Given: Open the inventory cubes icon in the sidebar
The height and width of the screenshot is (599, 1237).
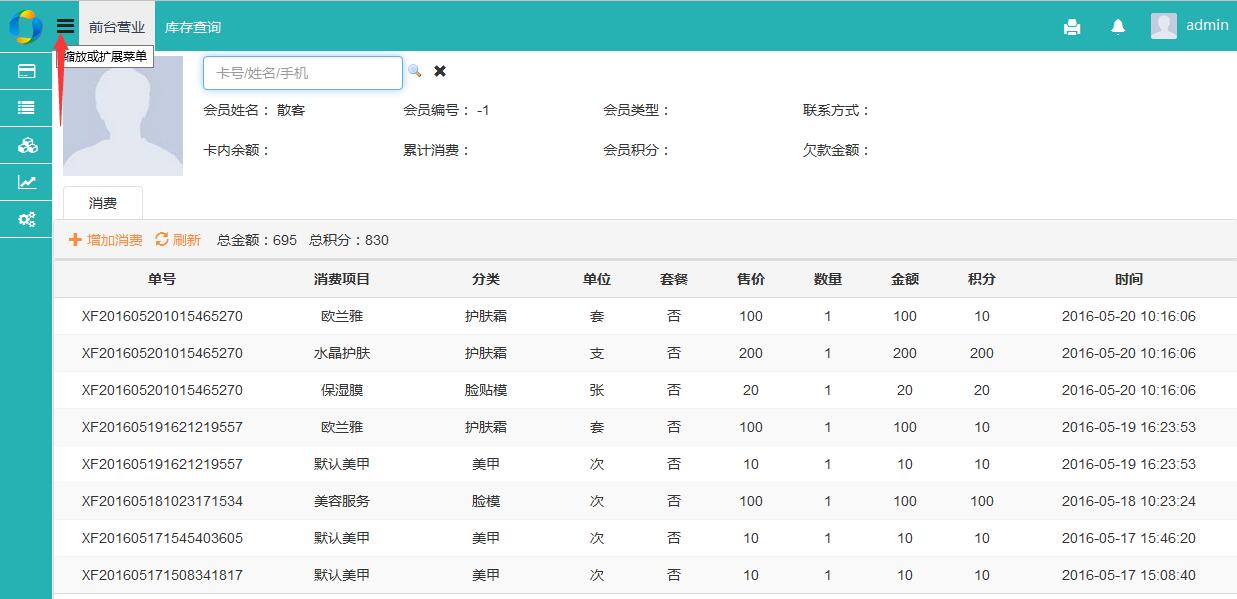Looking at the screenshot, I should tap(26, 145).
